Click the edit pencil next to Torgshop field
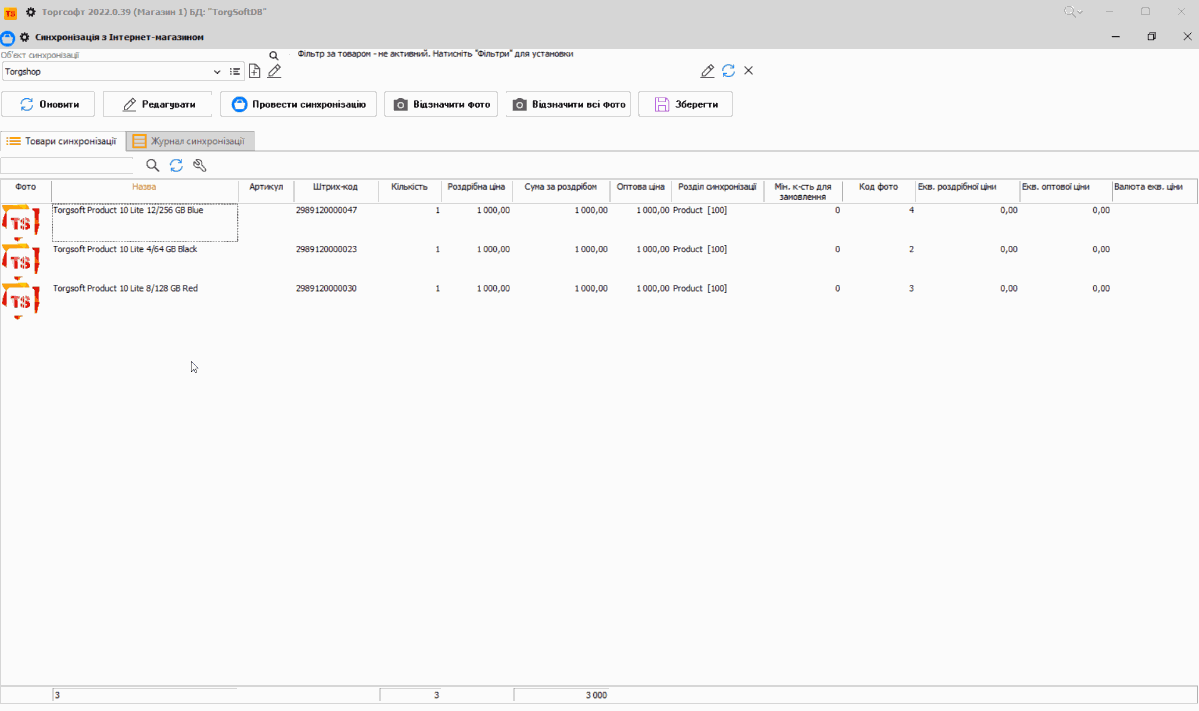1199x711 pixels. [274, 72]
